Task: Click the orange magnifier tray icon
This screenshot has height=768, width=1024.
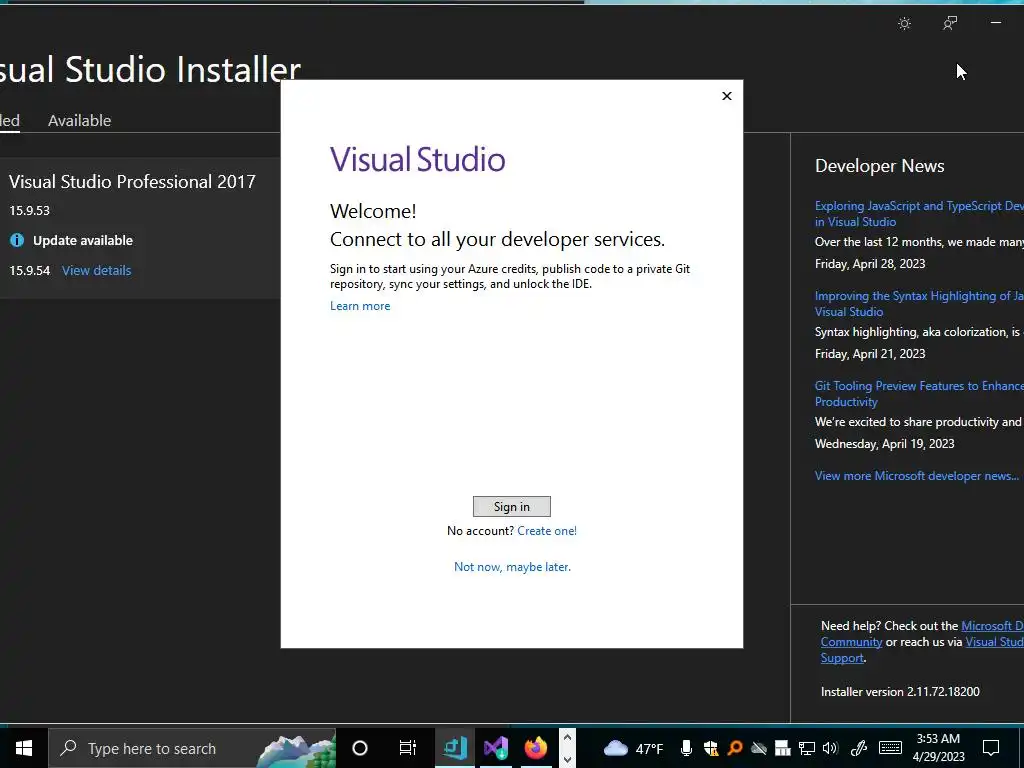Action: click(x=735, y=748)
